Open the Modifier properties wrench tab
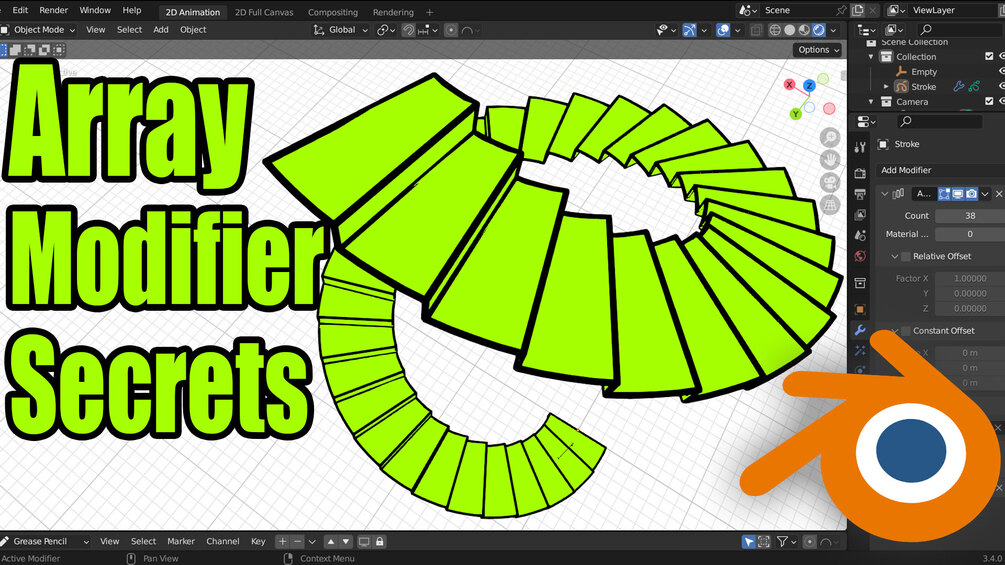Image resolution: width=1005 pixels, height=565 pixels. (860, 331)
